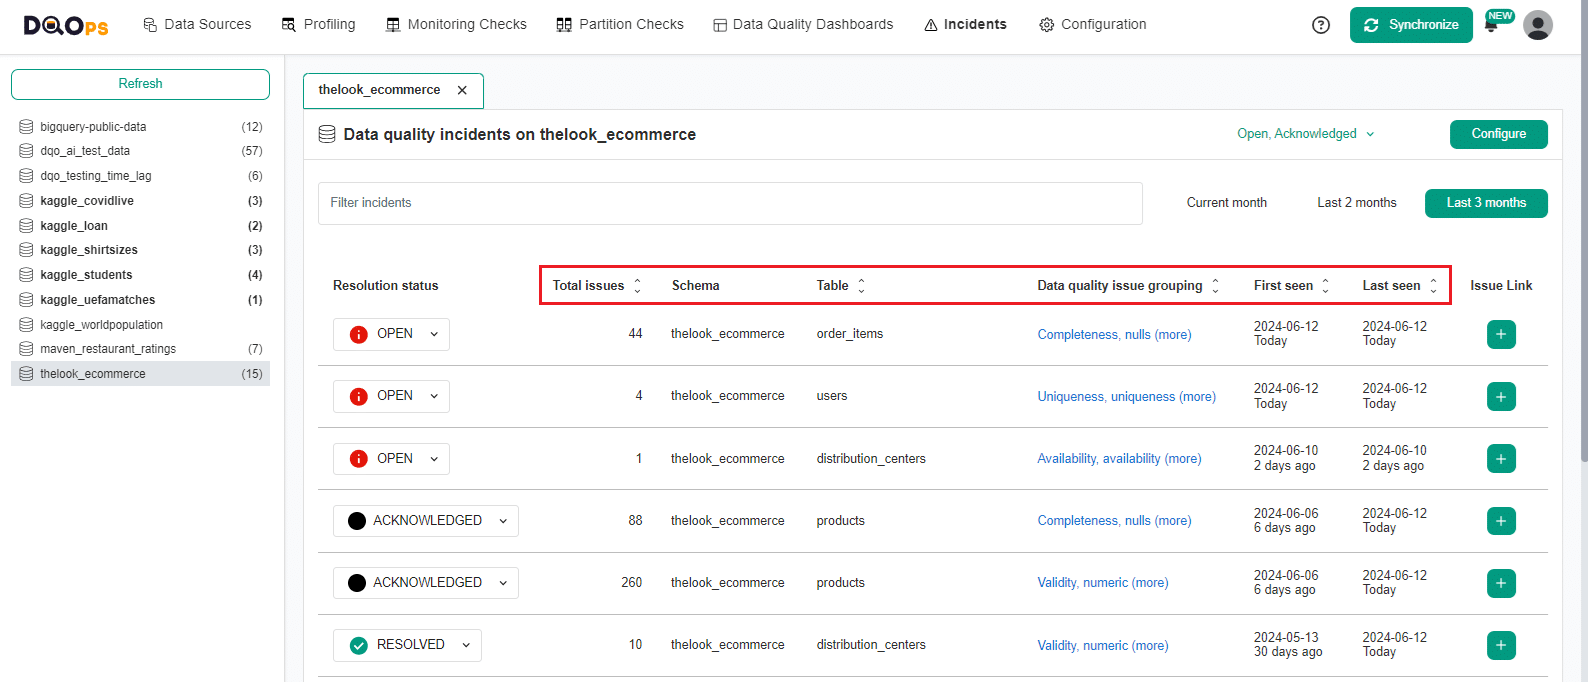Open OPEN status dropdown for distribution_centers

[391, 459]
